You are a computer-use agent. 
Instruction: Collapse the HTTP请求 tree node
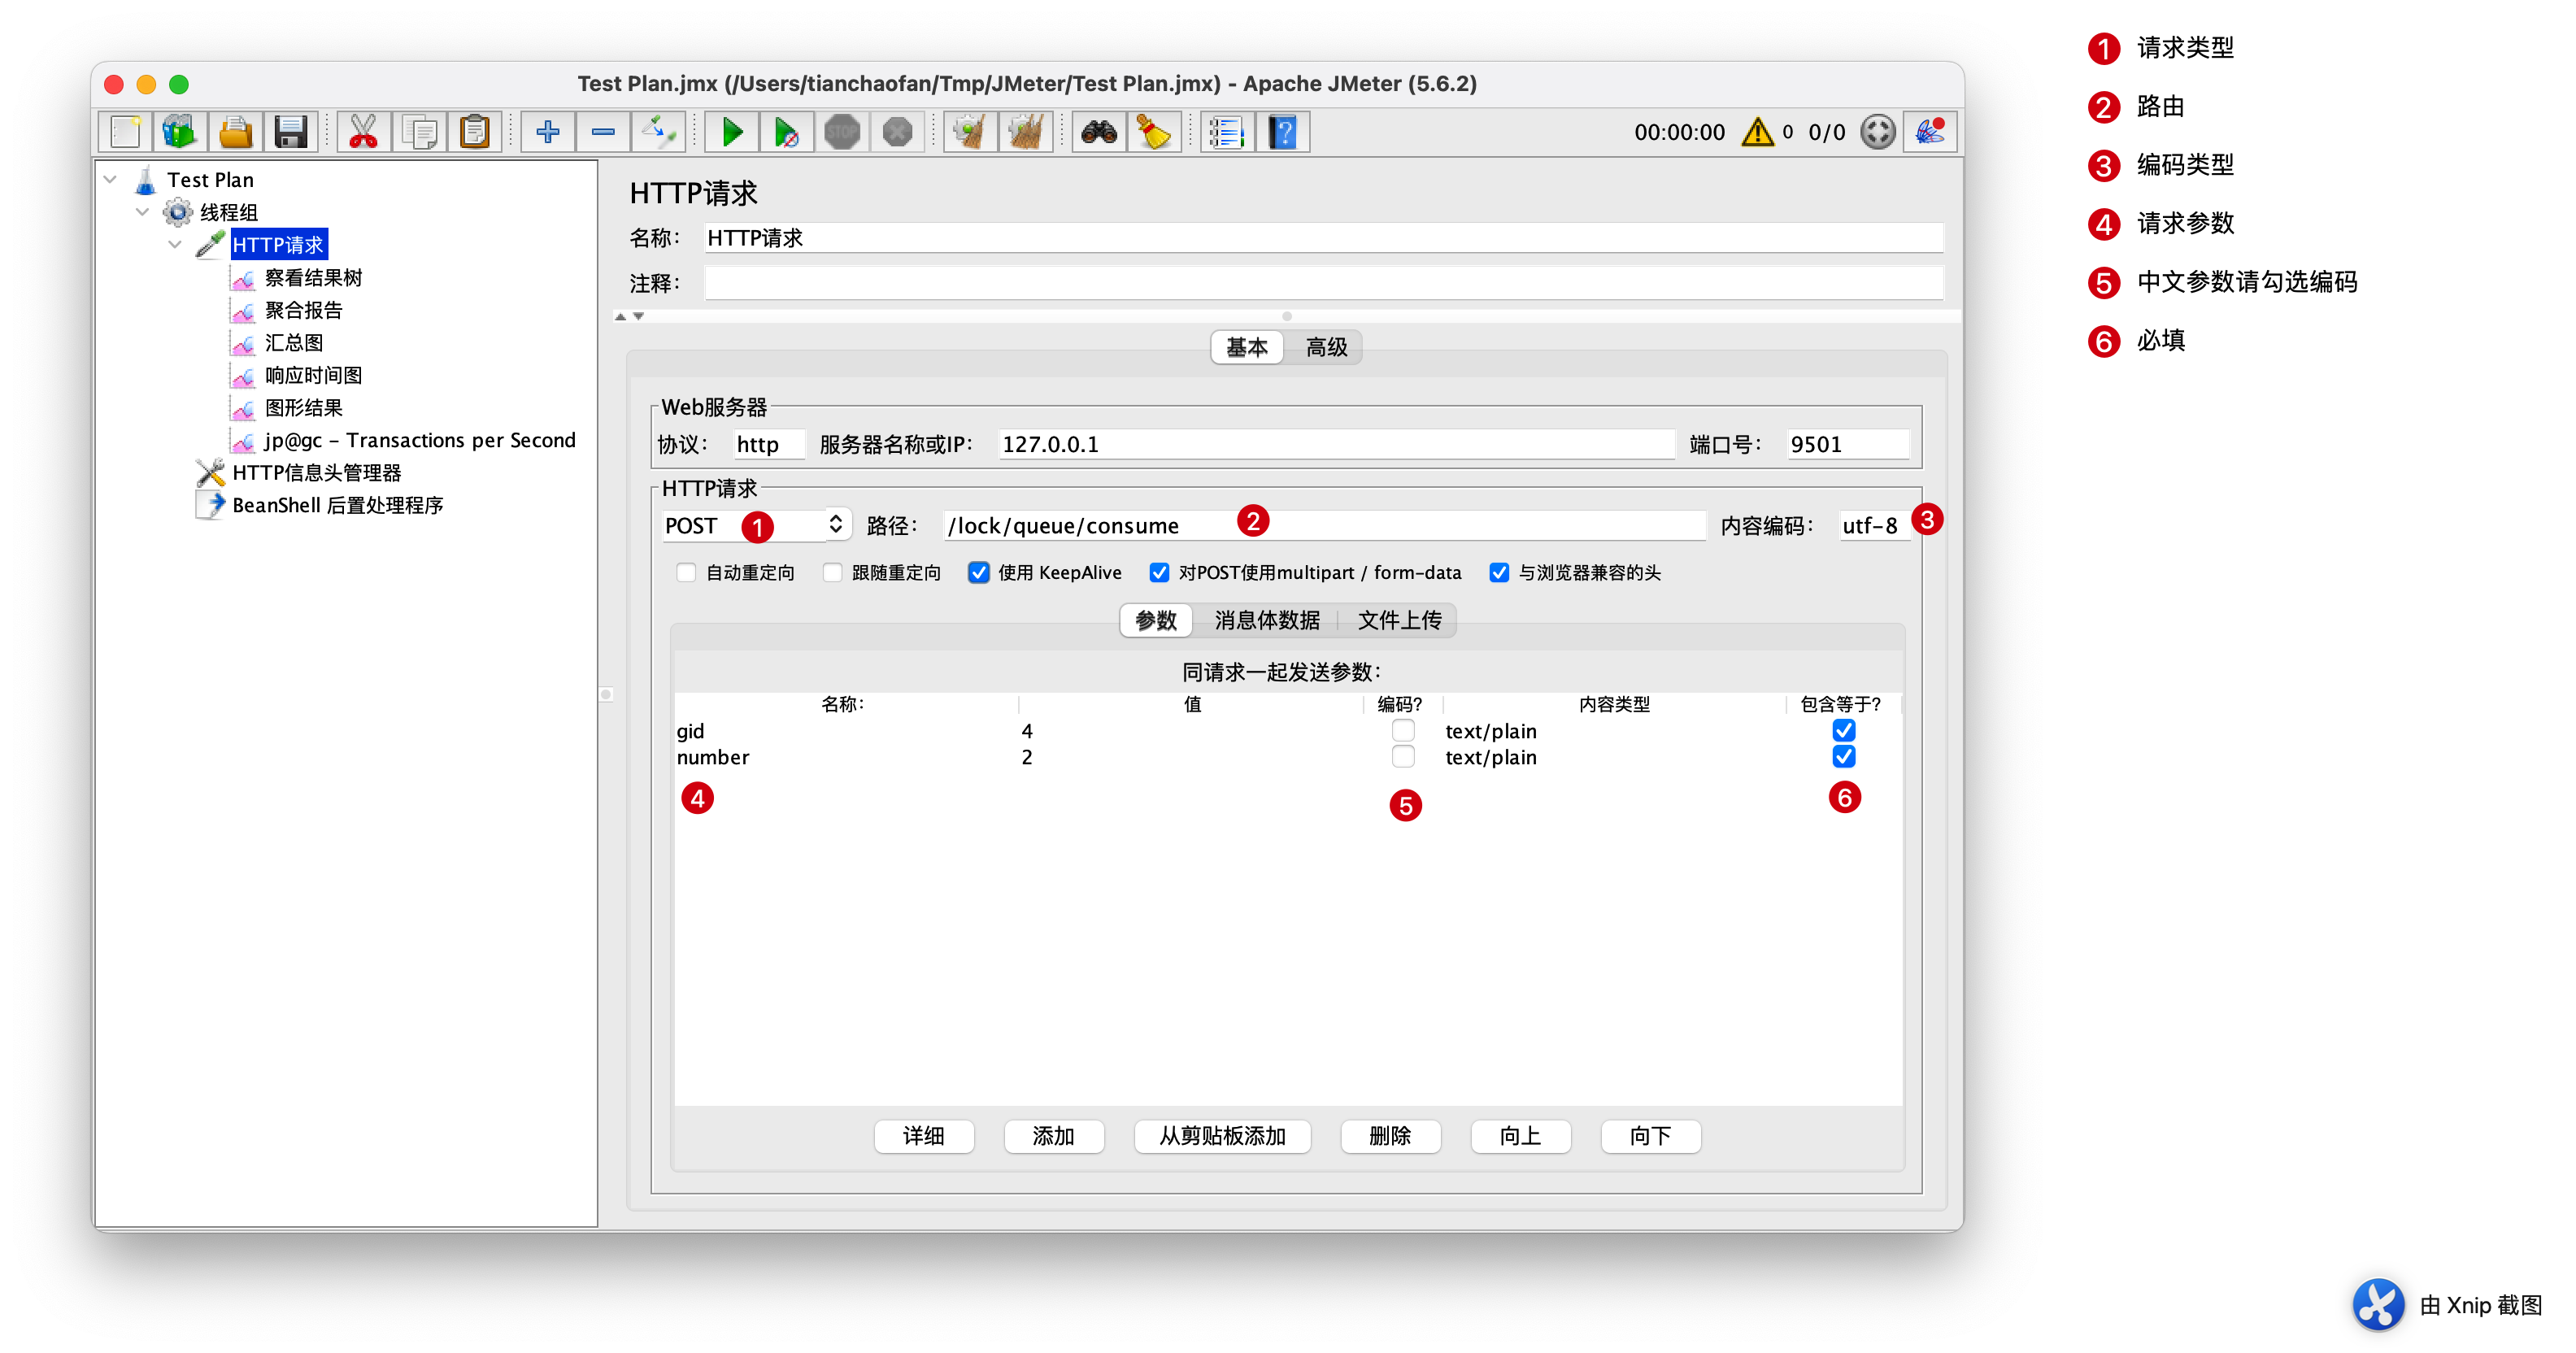(176, 245)
